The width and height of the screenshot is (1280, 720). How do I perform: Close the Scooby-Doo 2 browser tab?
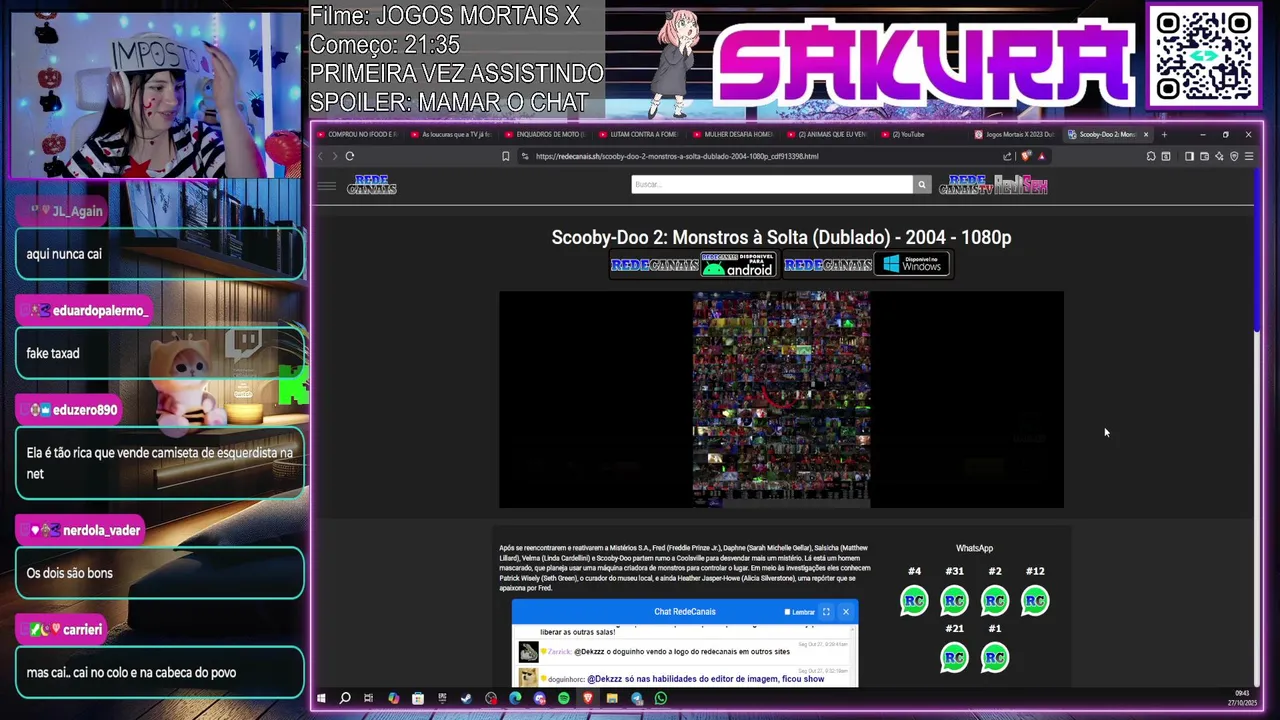click(1146, 134)
